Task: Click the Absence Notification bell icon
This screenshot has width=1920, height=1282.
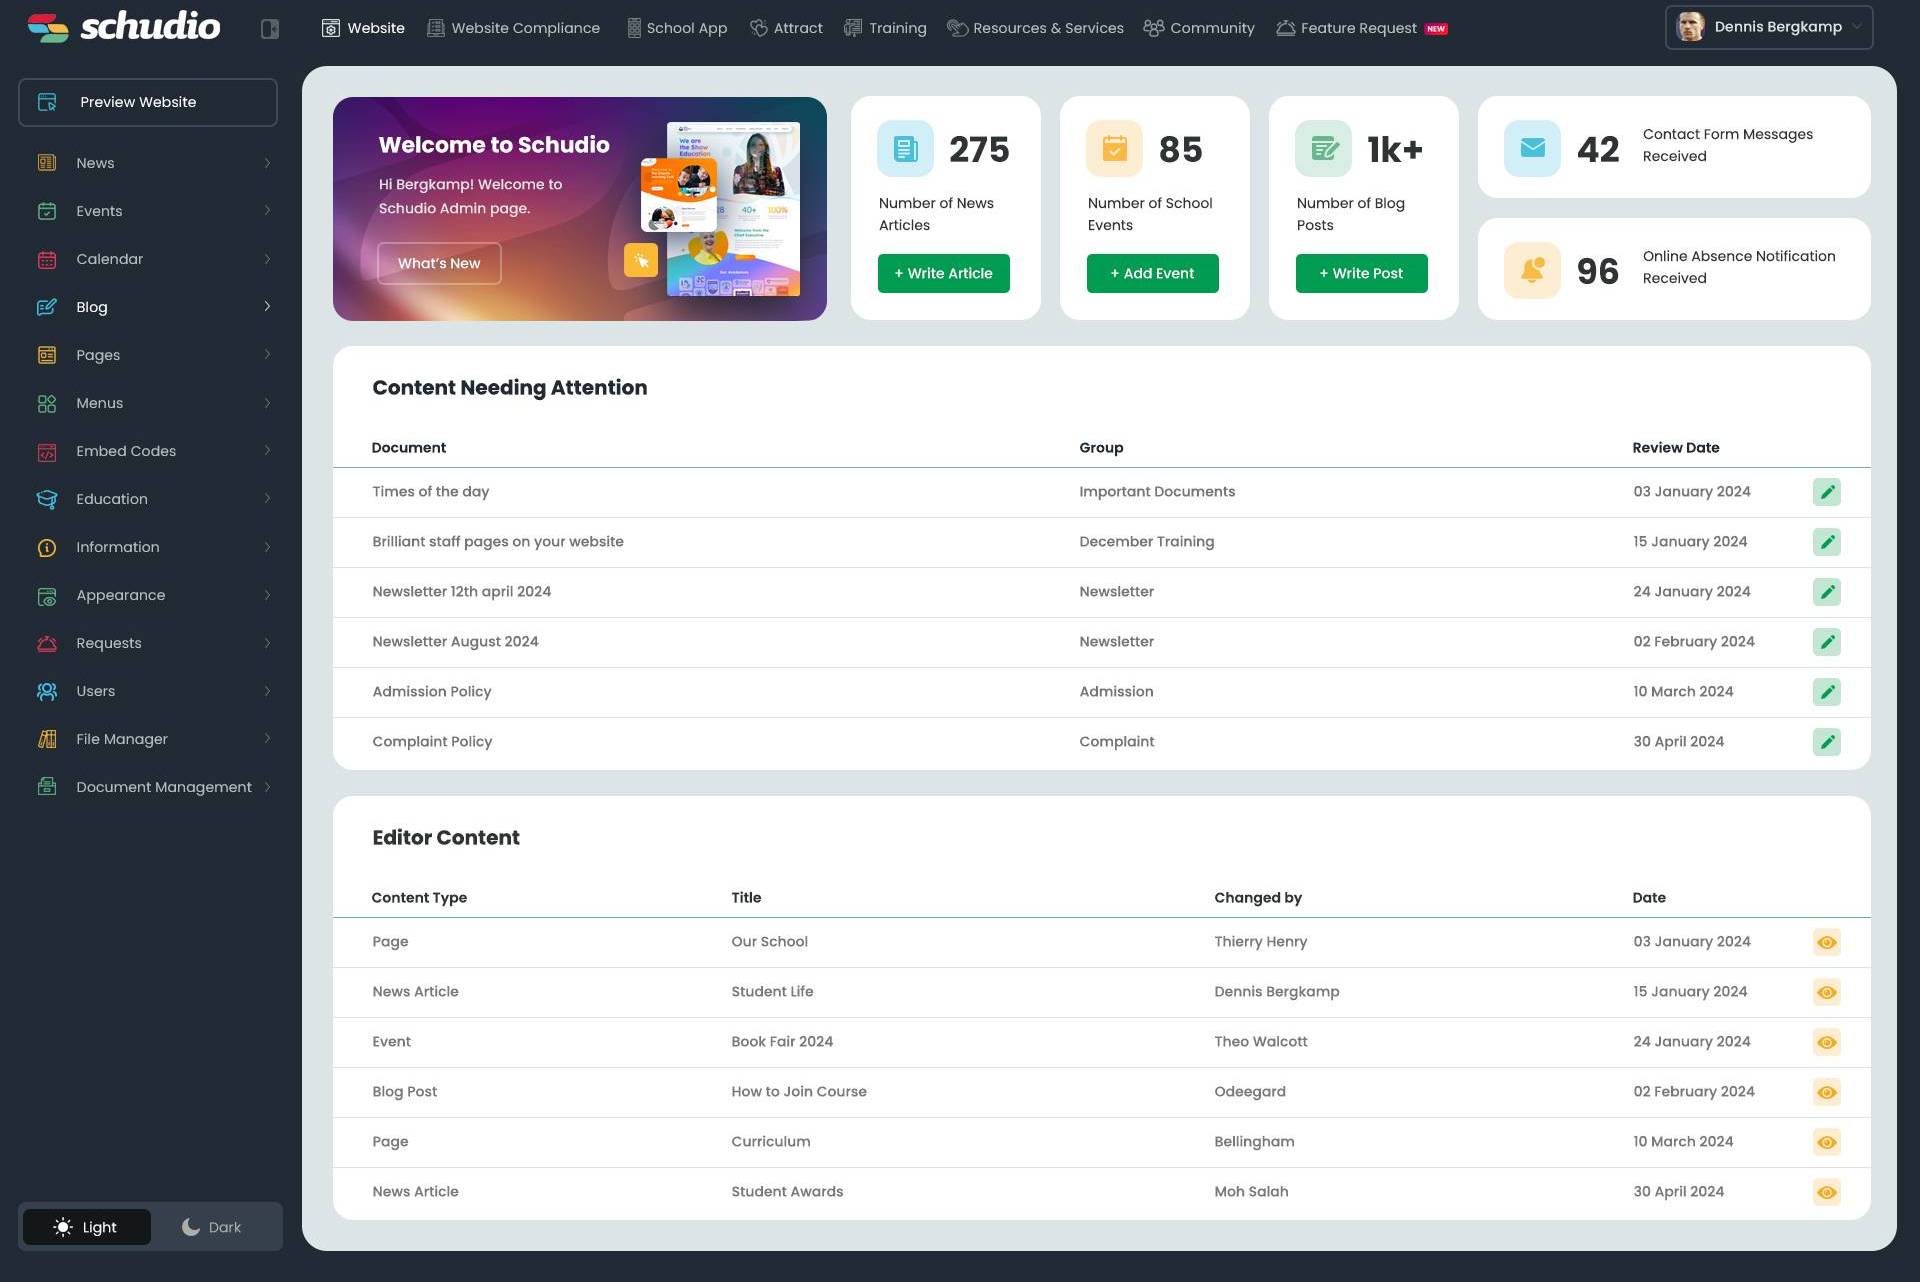Action: click(1532, 270)
